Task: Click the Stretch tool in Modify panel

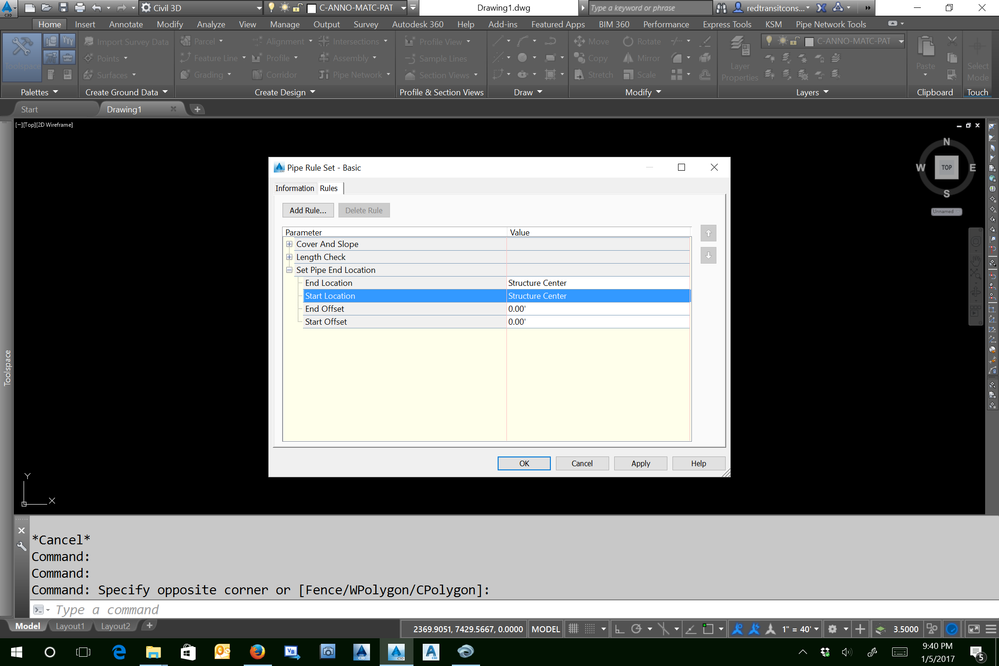Action: coord(593,75)
